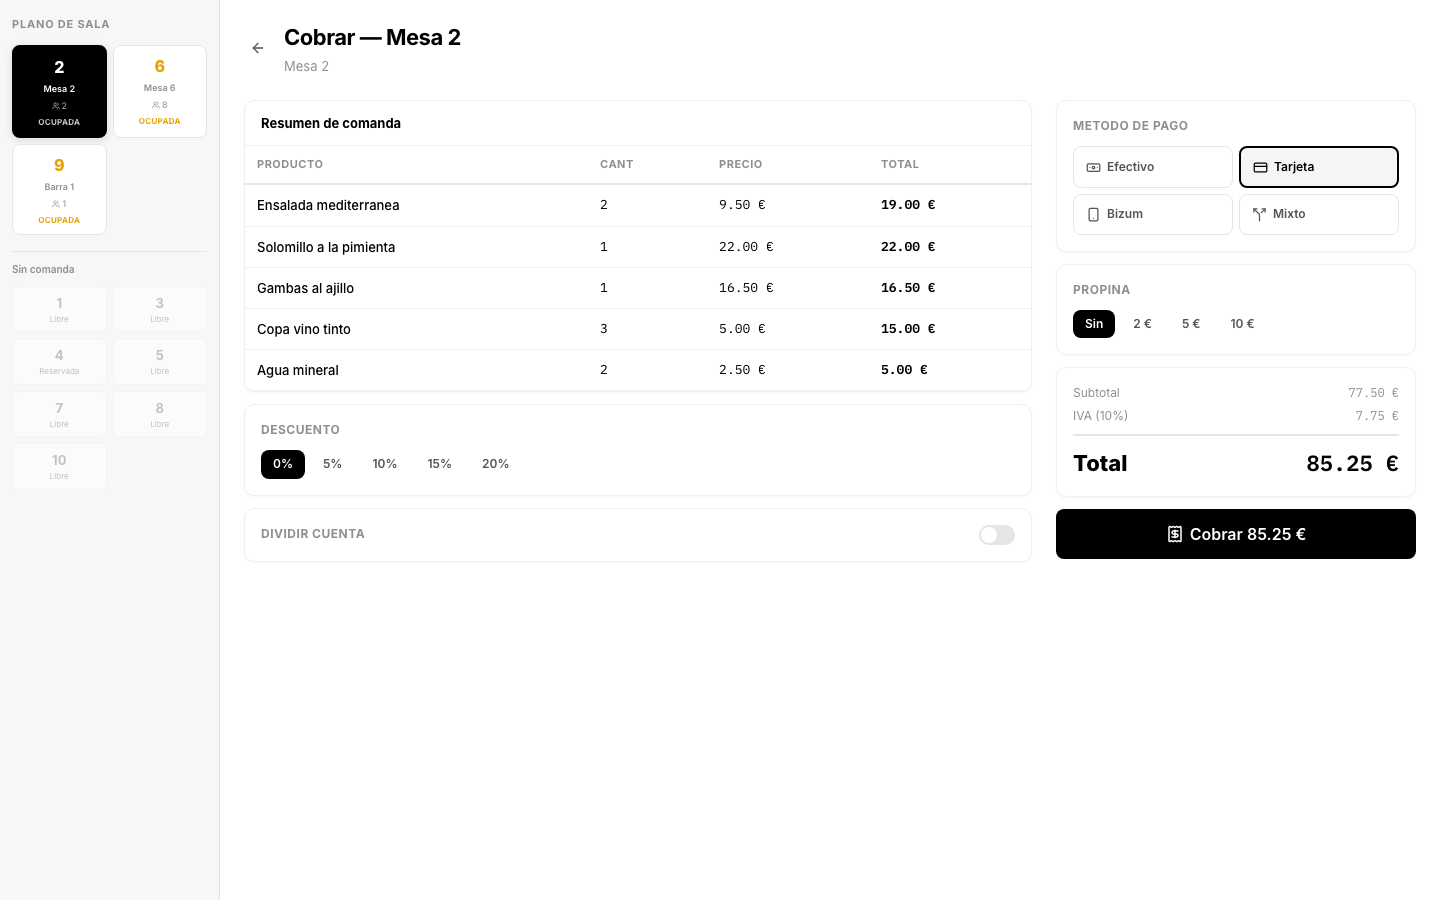Add a 10 € tip
The height and width of the screenshot is (900, 1440).
(1242, 324)
